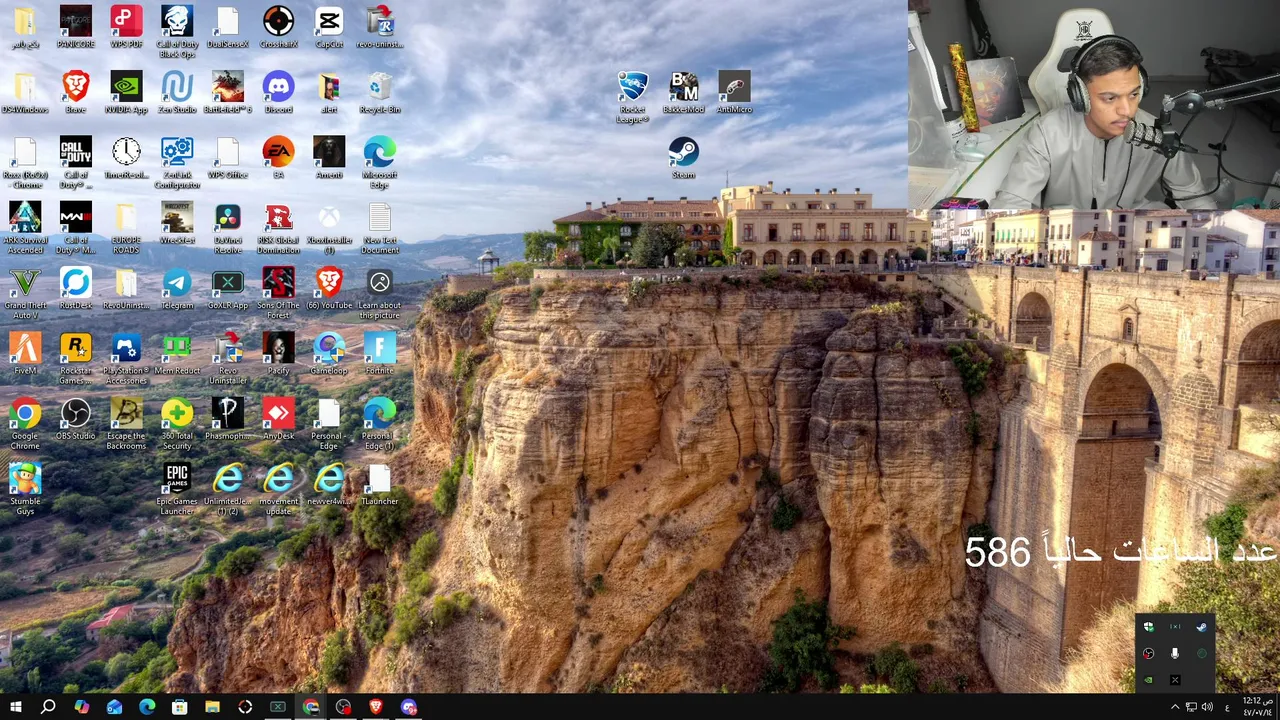Launch DaVinci Resolve
Screen dimensions: 1280x720
228,227
